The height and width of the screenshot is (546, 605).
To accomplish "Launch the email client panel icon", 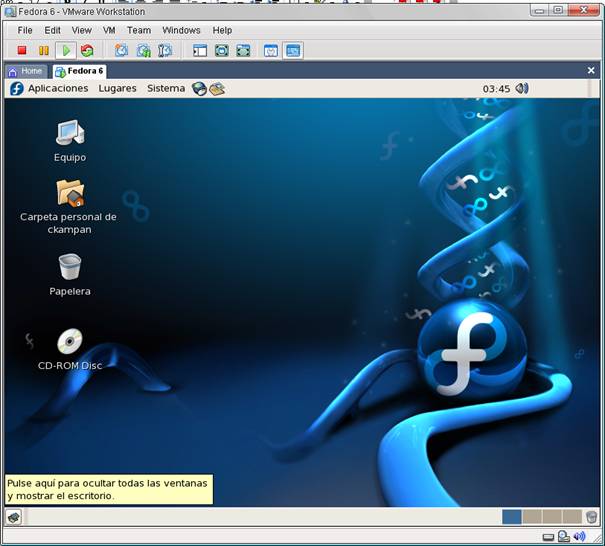I will click(x=217, y=89).
